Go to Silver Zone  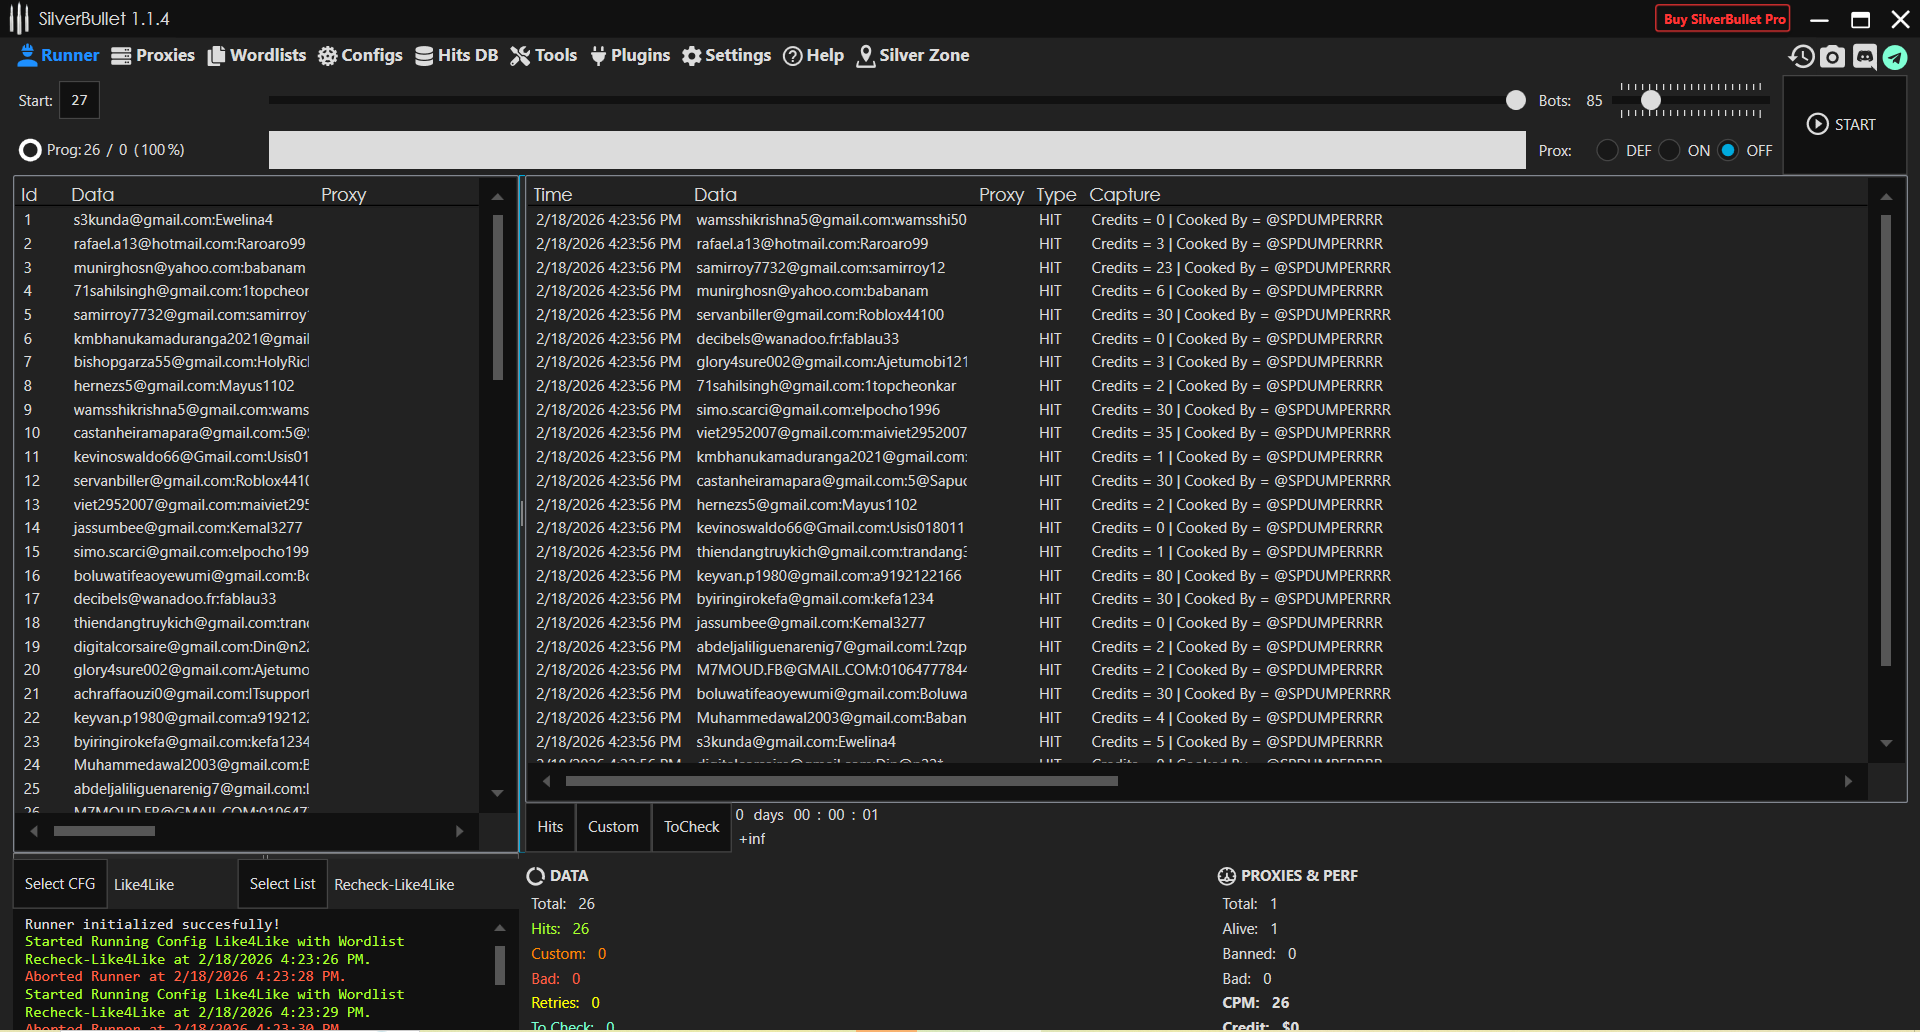point(913,56)
